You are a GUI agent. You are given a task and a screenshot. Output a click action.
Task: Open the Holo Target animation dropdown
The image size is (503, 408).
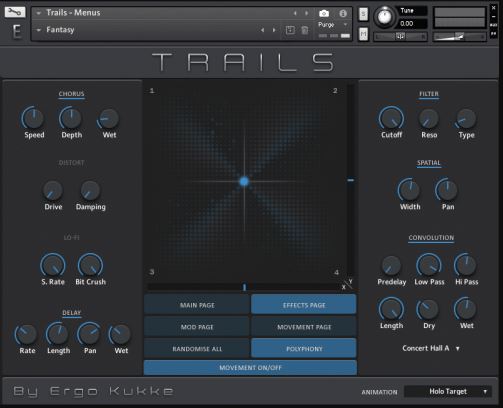point(448,391)
